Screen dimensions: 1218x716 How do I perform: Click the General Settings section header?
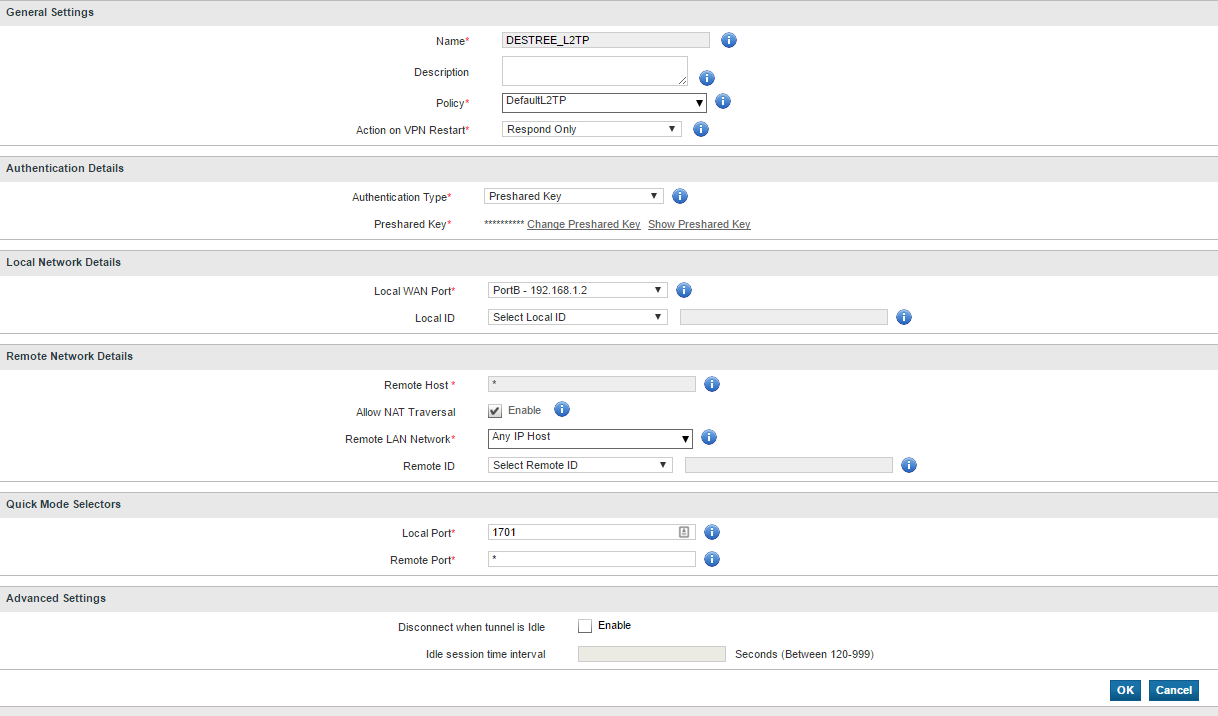pyautogui.click(x=609, y=12)
